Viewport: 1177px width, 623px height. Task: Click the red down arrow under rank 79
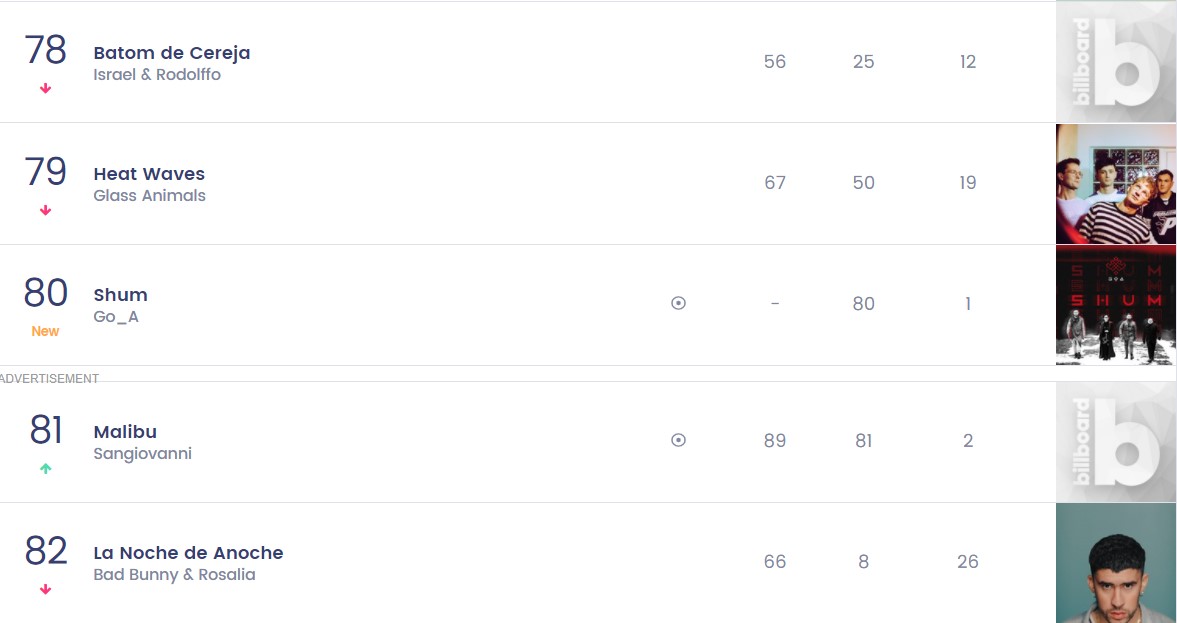pos(45,211)
